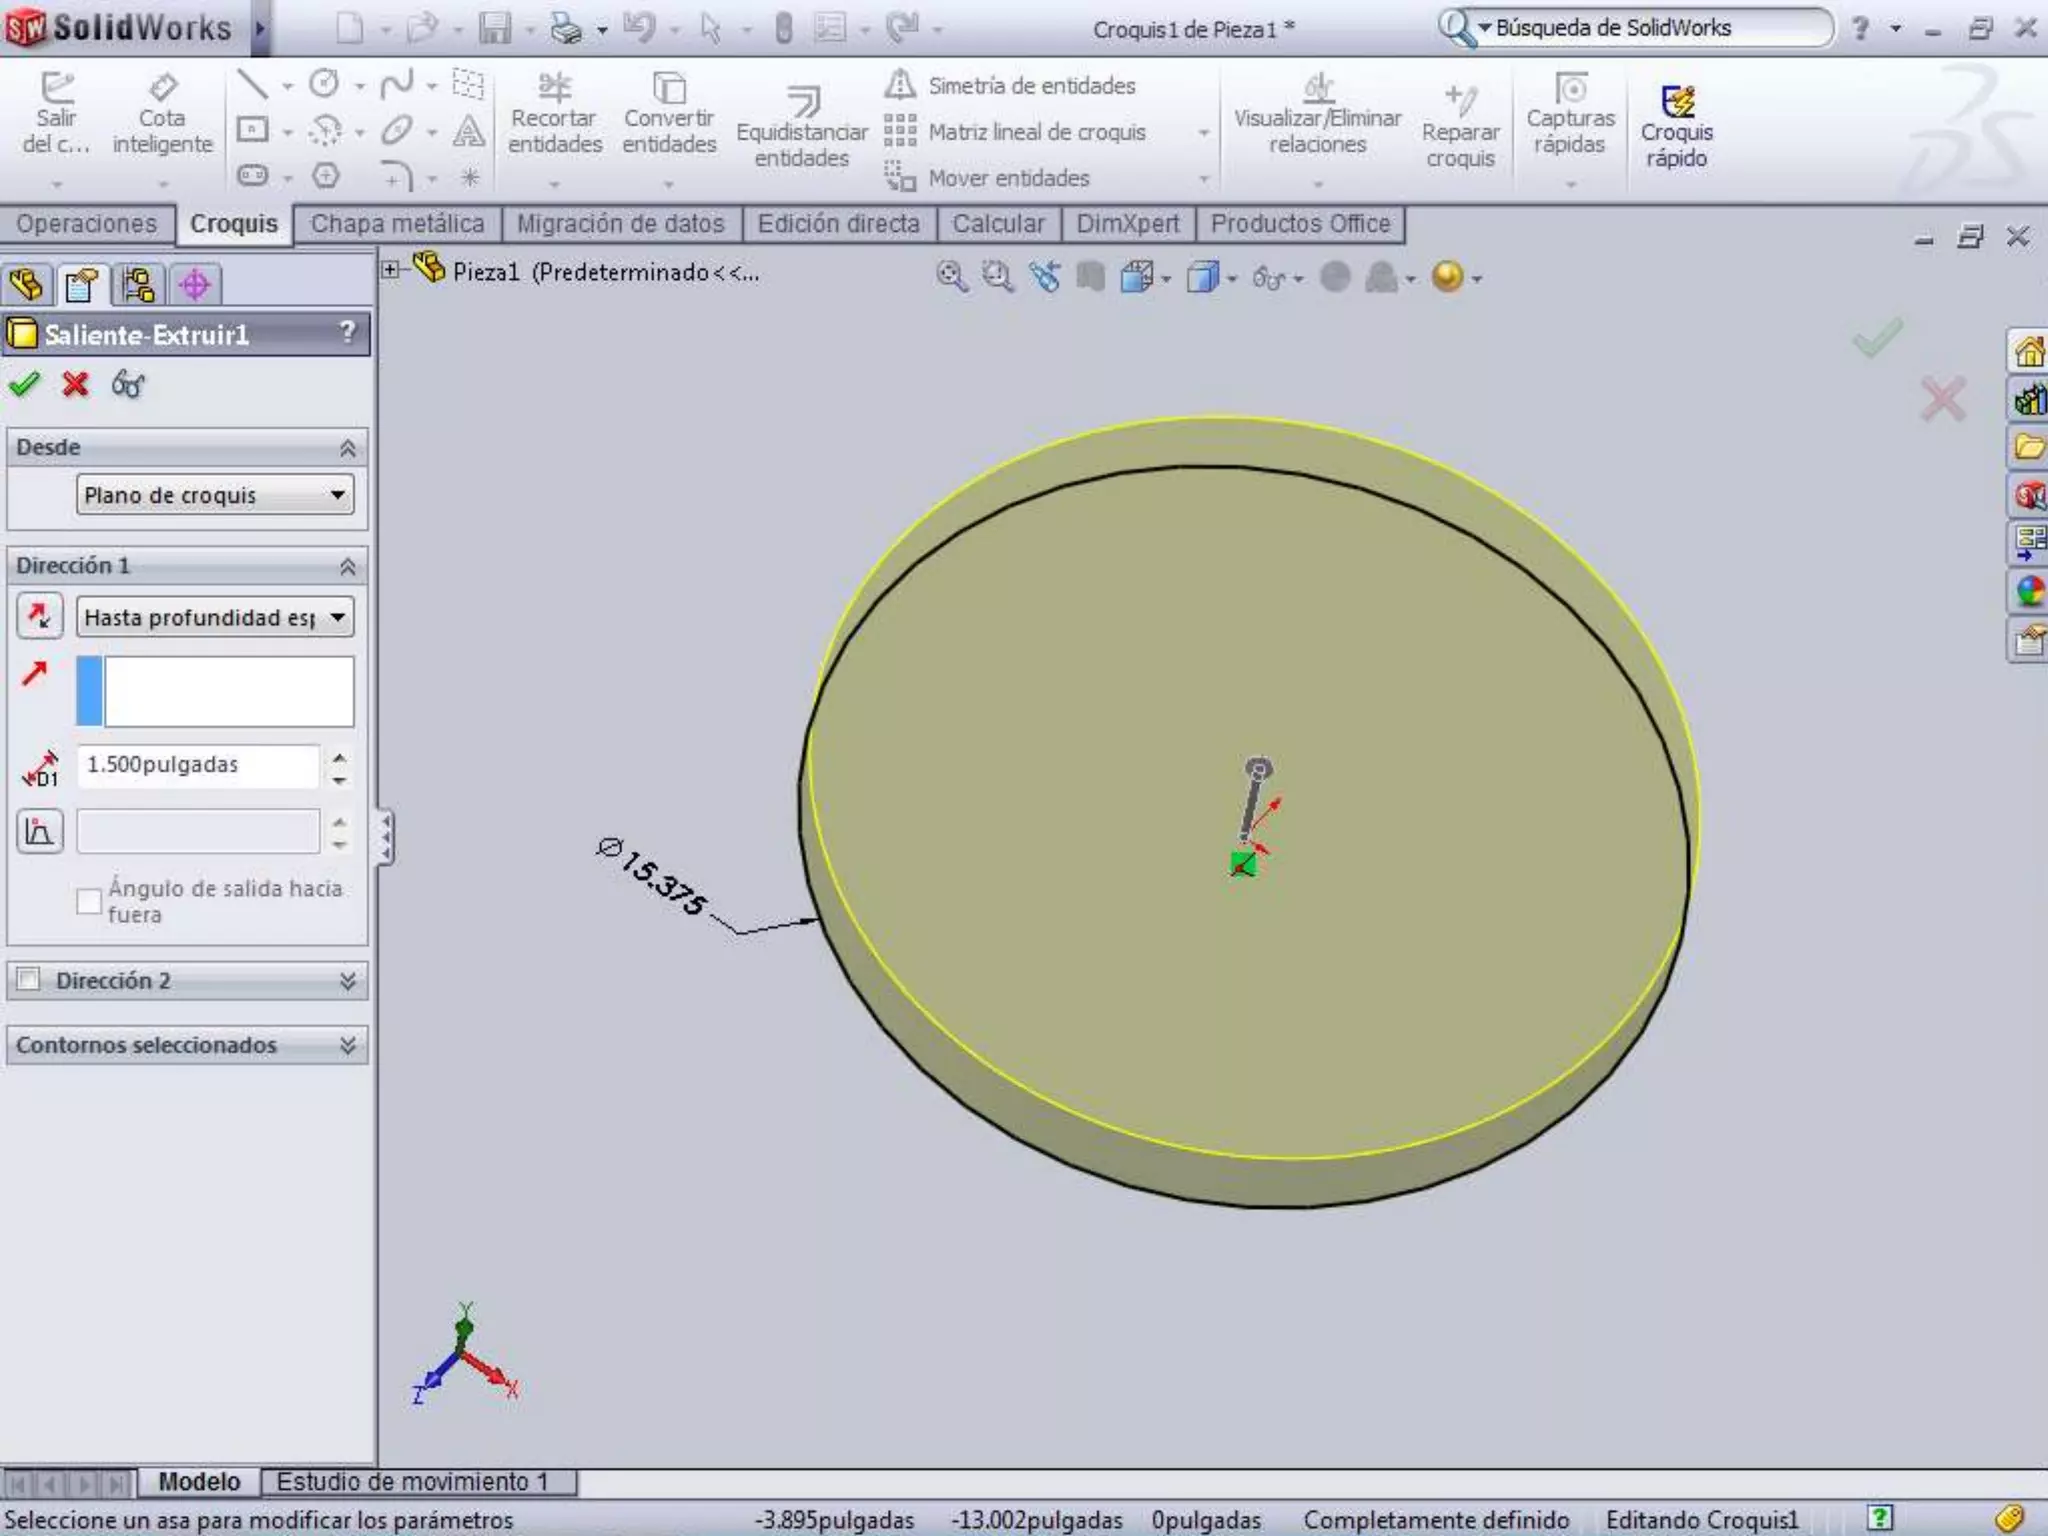Click the Convertir entidades icon

click(668, 117)
